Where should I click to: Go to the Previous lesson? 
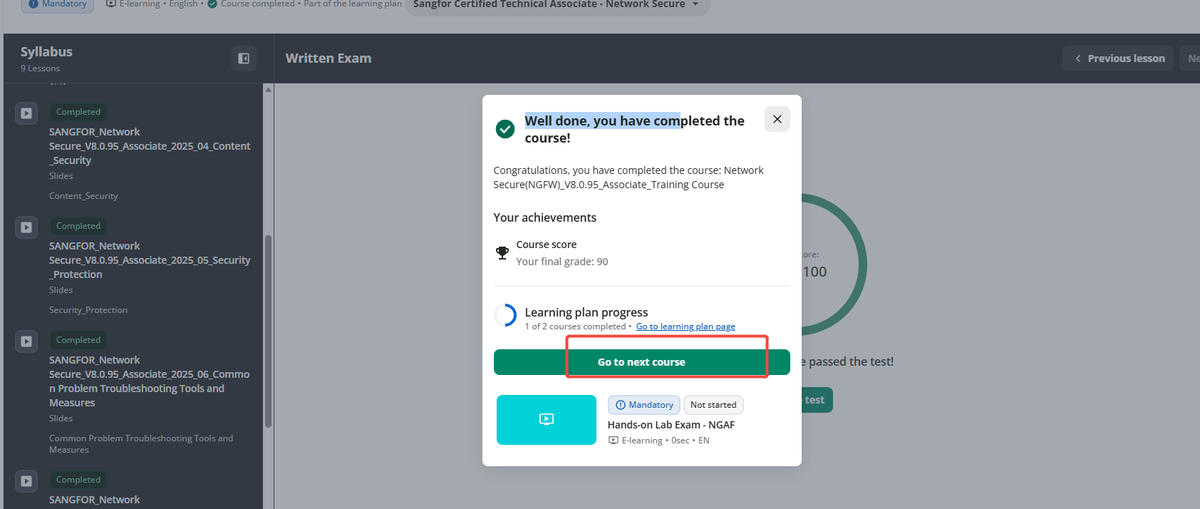pyautogui.click(x=1120, y=58)
